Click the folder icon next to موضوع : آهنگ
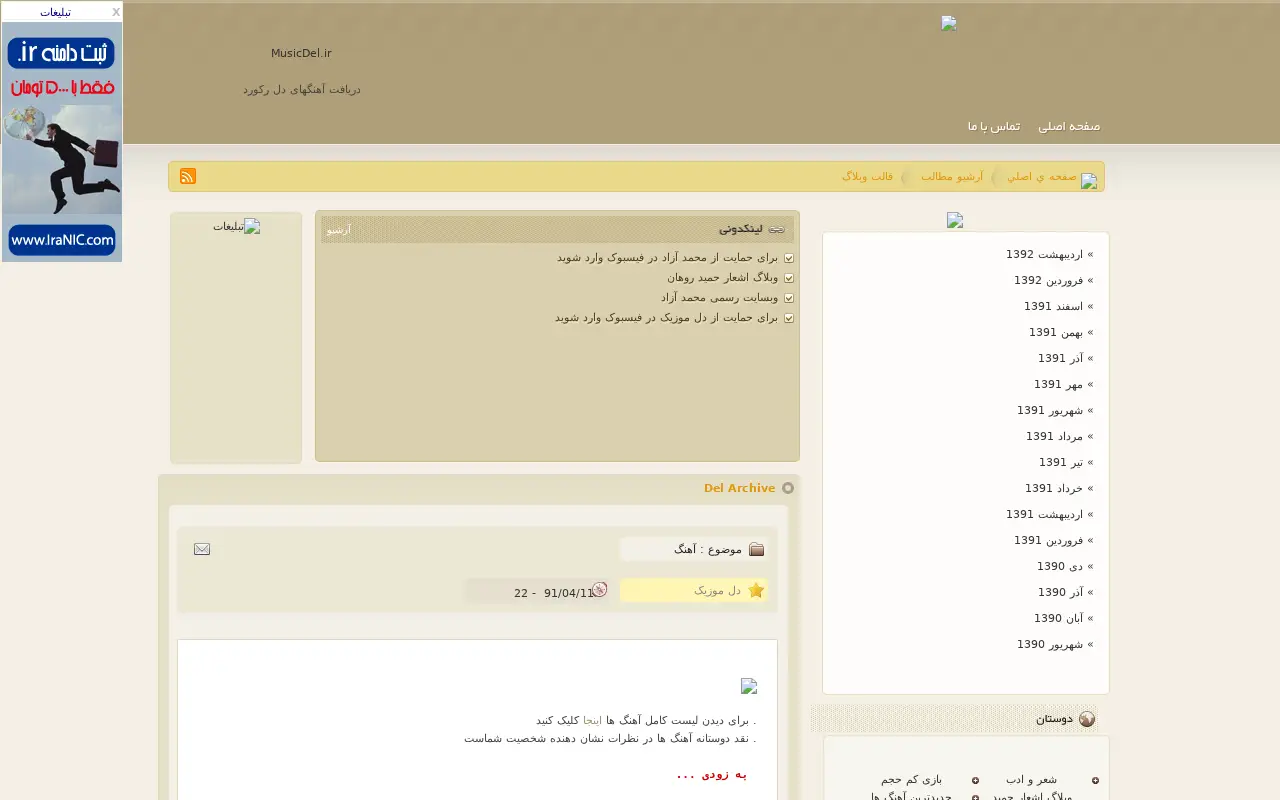This screenshot has width=1280, height=800. [x=757, y=549]
